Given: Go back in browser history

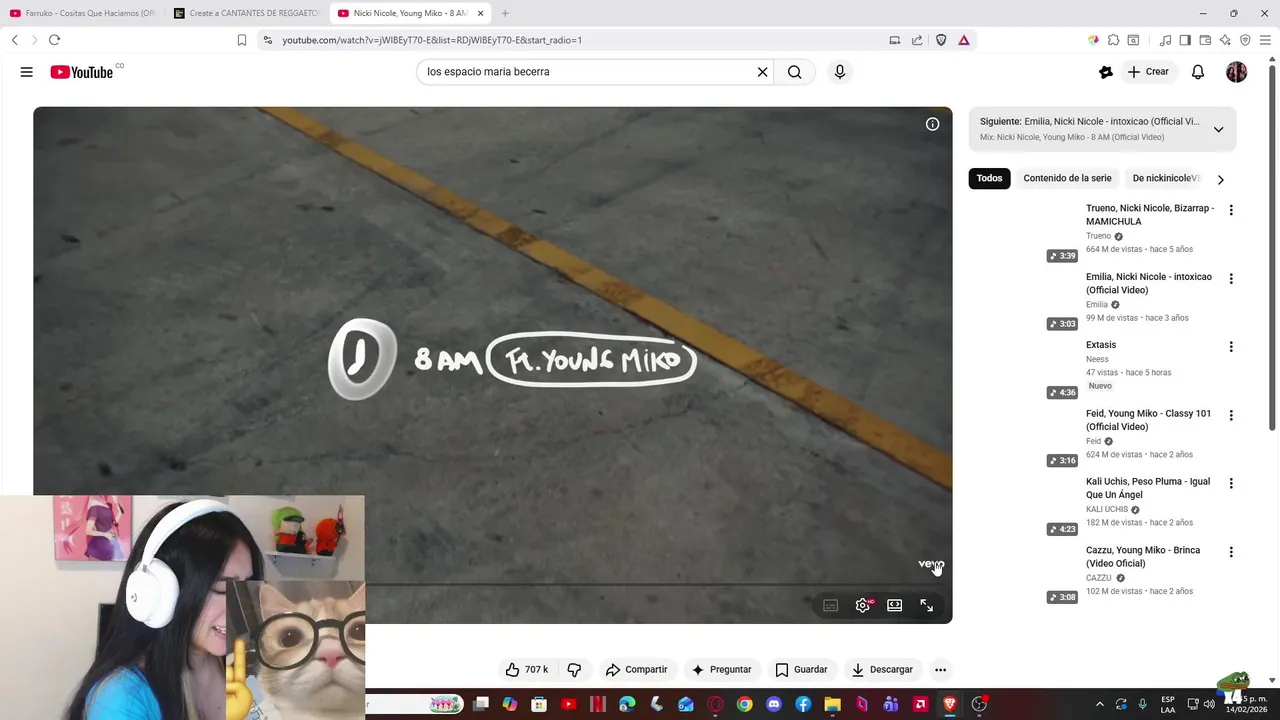Looking at the screenshot, I should coord(14,40).
